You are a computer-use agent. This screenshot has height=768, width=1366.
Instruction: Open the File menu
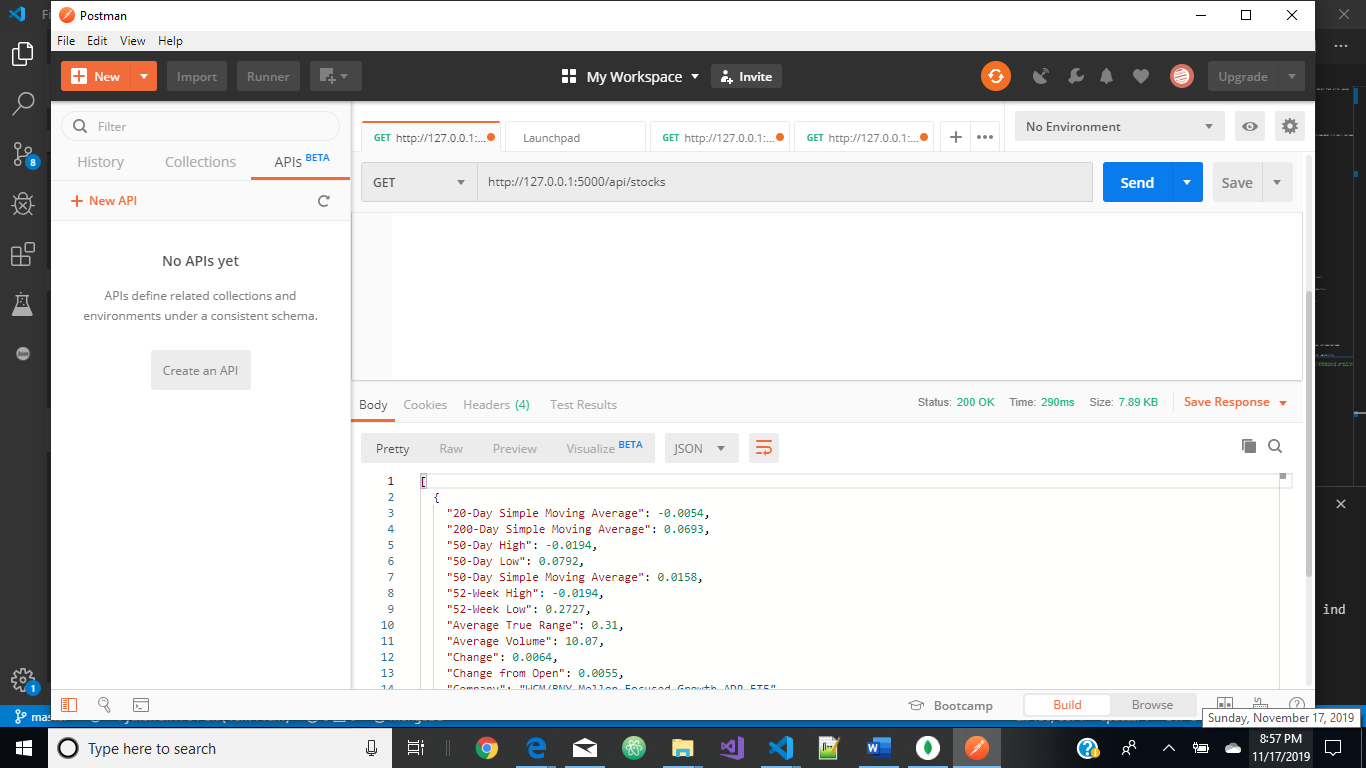66,41
